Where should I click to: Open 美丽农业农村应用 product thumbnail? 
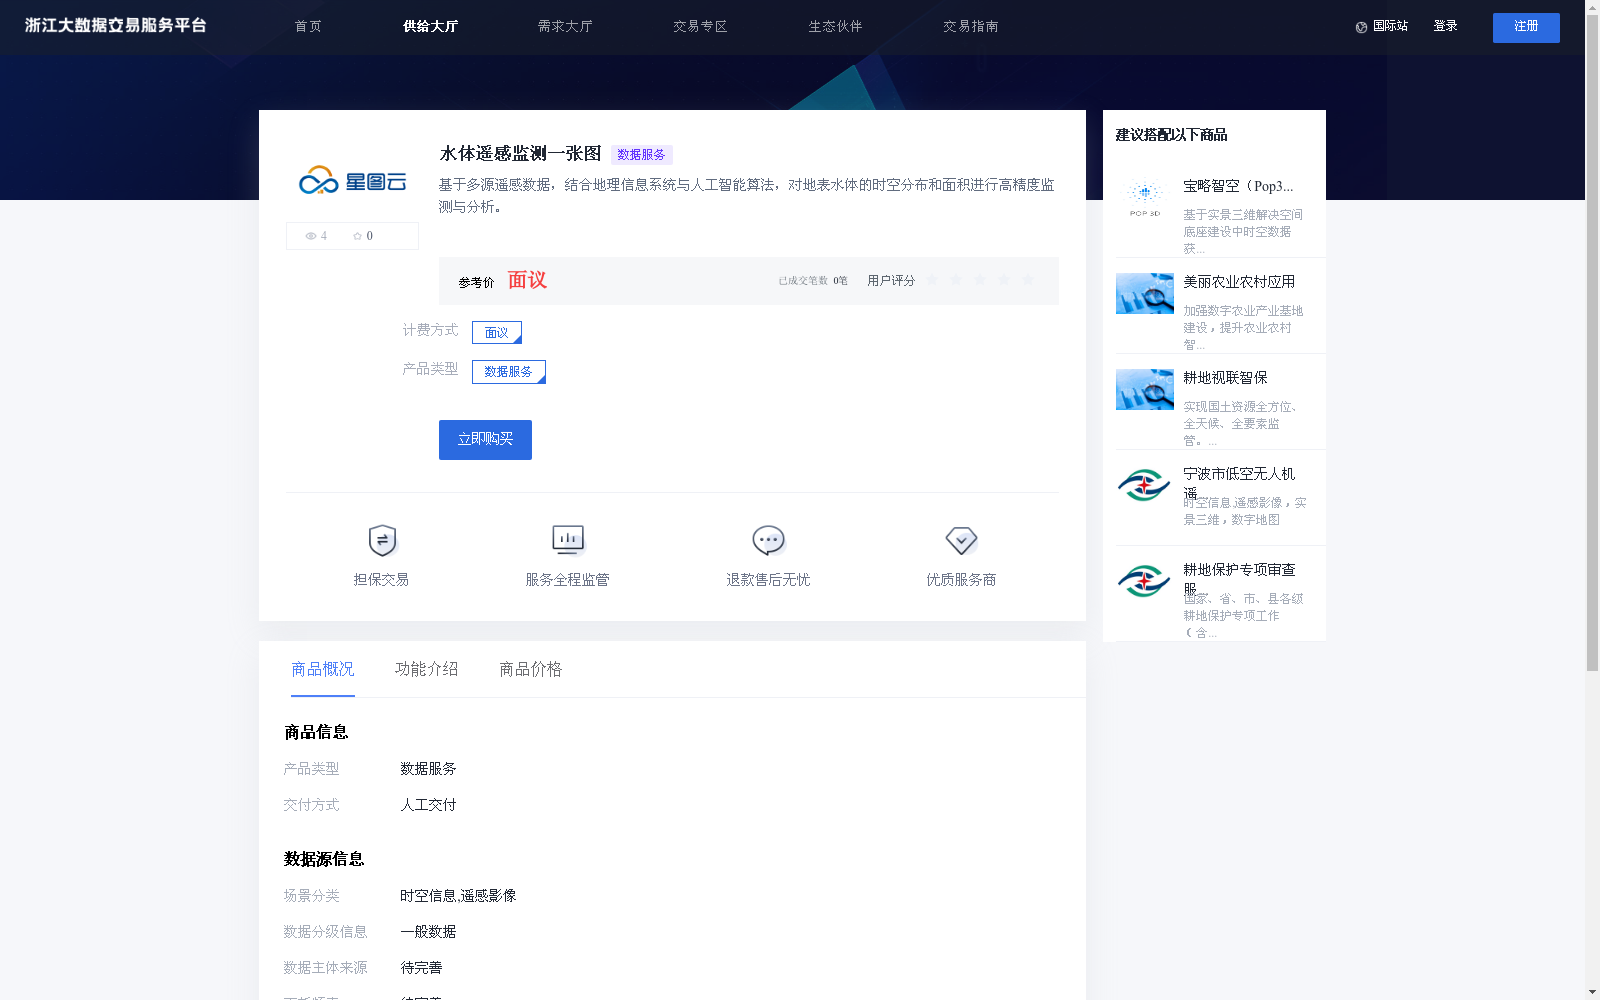[1145, 293]
